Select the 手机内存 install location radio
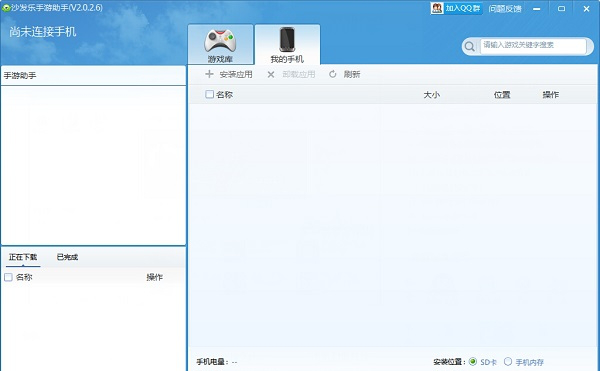The image size is (600, 385). coord(508,361)
